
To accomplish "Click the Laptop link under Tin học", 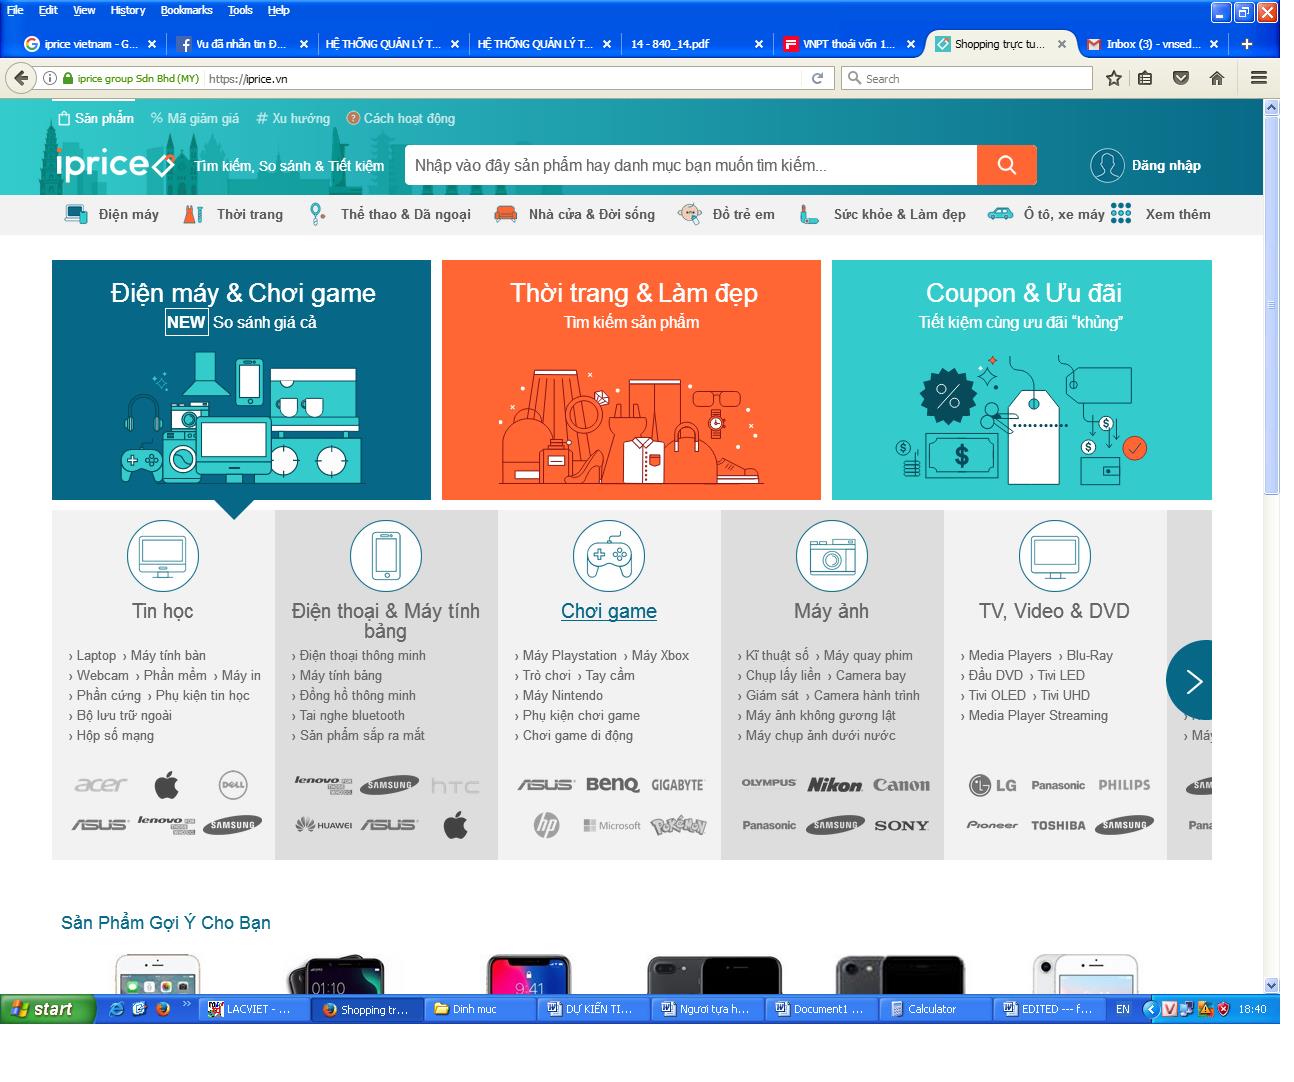I will coord(96,656).
